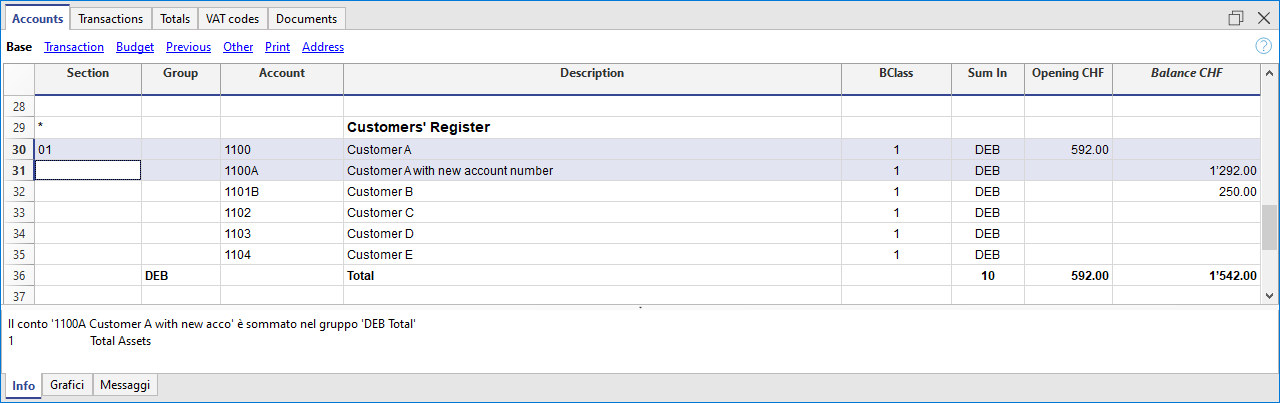Select the empty Section cell in row 31
Image resolution: width=1280 pixels, height=403 pixels.
pyautogui.click(x=88, y=171)
